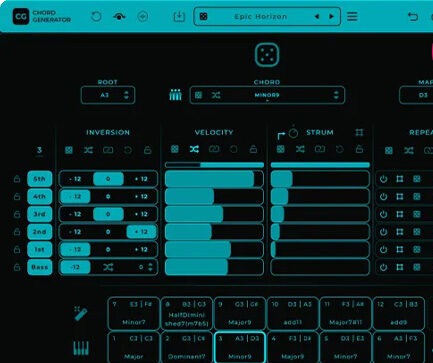Click the pencil edit icon beside pads
Screen dimensions: 433x363
[80, 313]
